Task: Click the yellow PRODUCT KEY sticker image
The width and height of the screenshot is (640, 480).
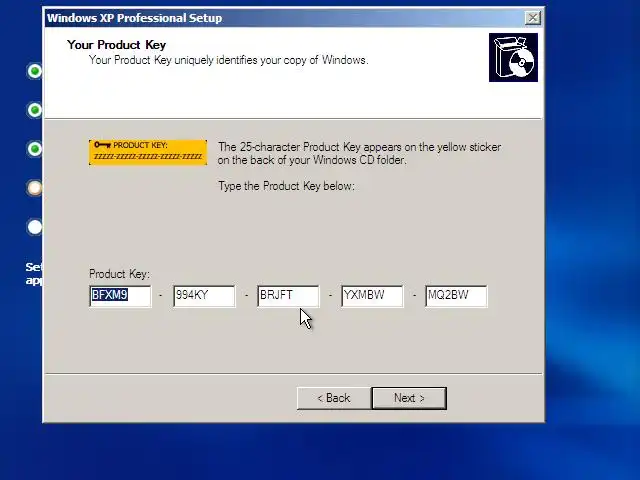Action: click(148, 152)
